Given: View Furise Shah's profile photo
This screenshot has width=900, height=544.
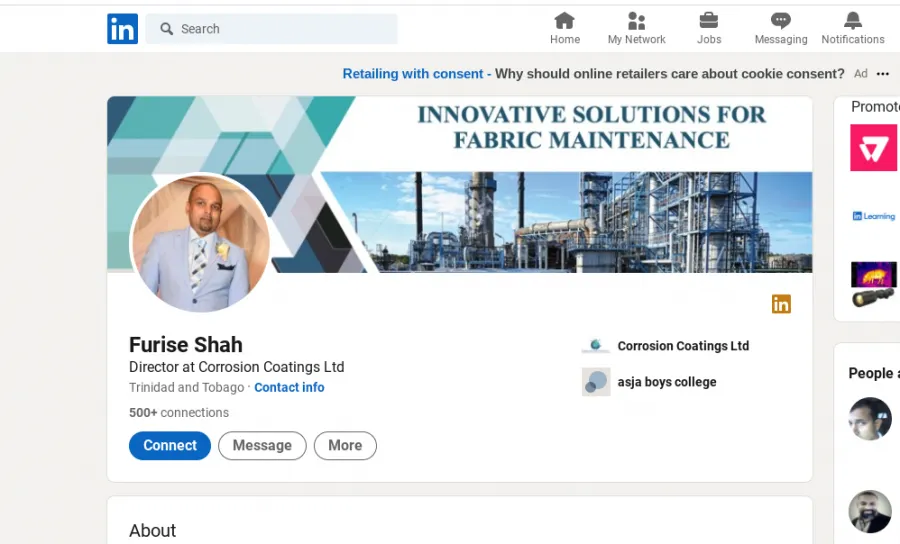Looking at the screenshot, I should 200,243.
